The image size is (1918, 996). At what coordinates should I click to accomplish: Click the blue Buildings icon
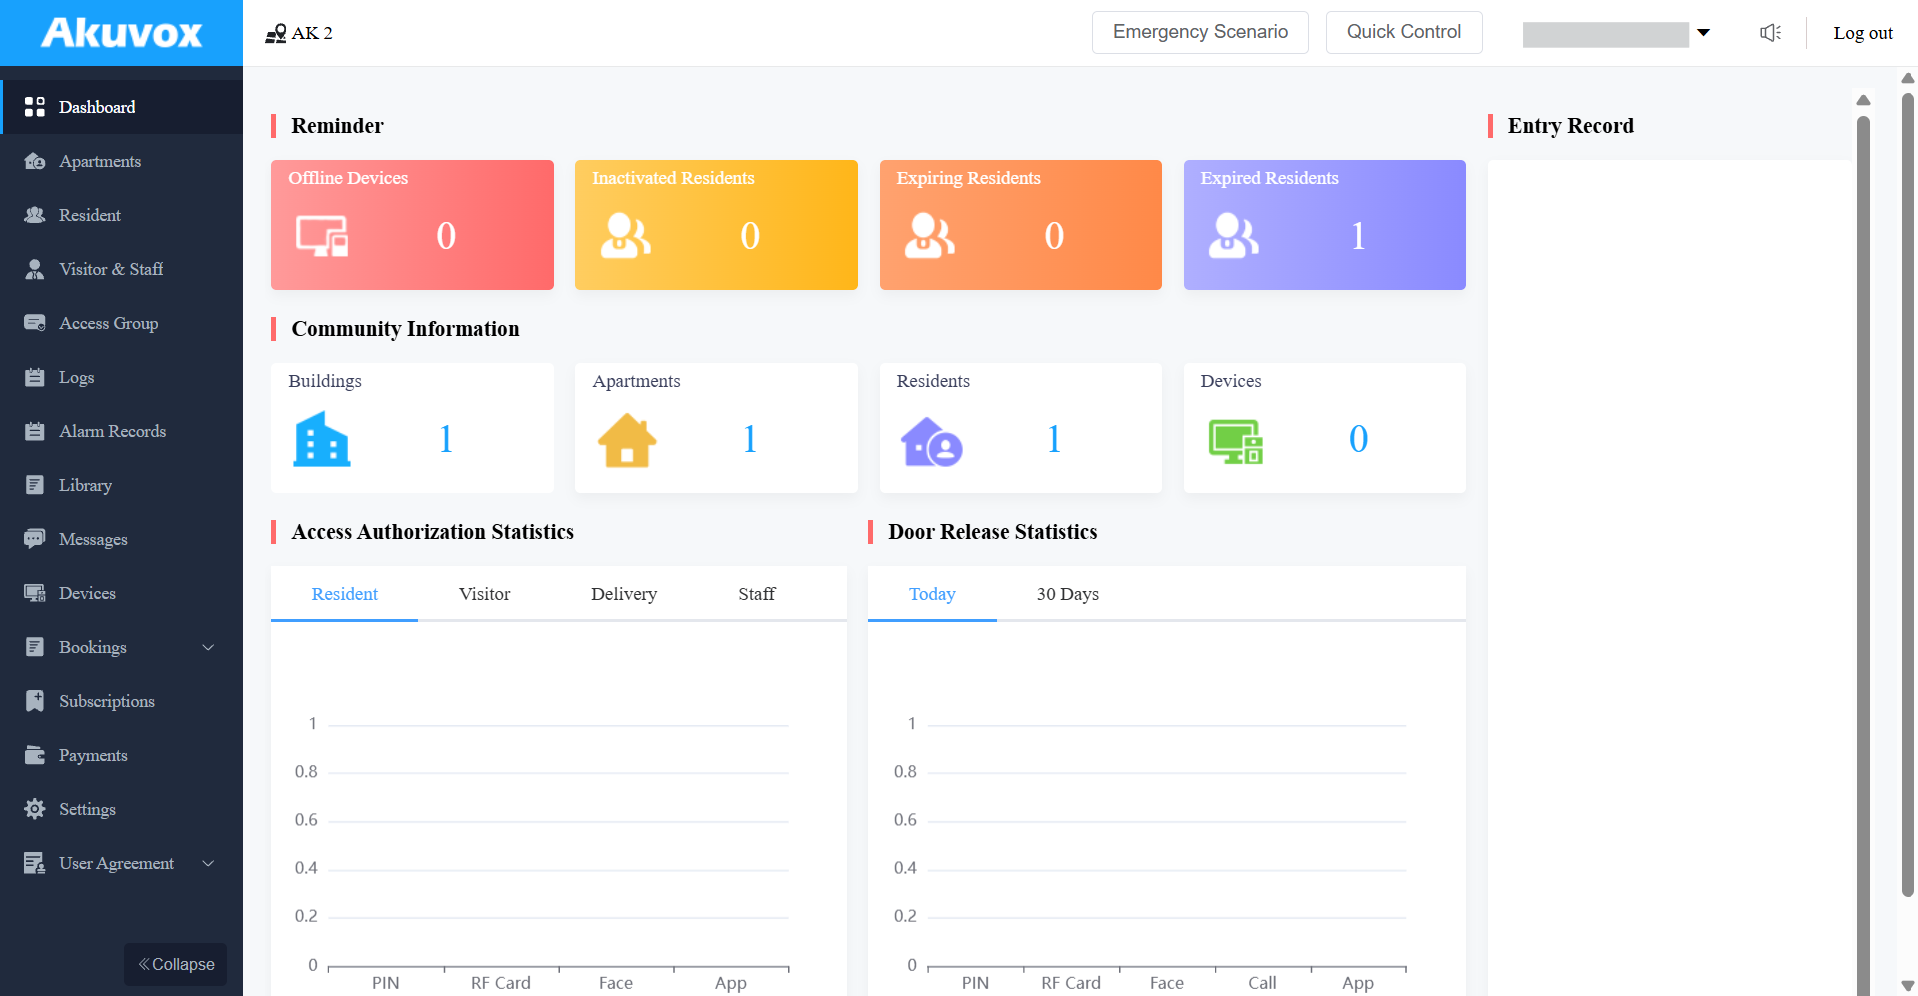pyautogui.click(x=322, y=439)
